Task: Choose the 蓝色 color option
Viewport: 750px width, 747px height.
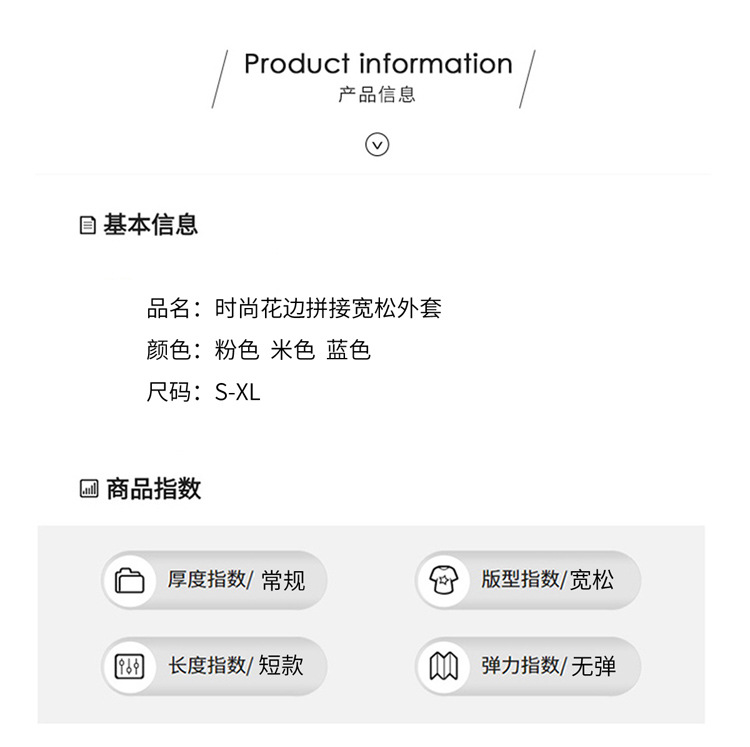Action: (349, 350)
